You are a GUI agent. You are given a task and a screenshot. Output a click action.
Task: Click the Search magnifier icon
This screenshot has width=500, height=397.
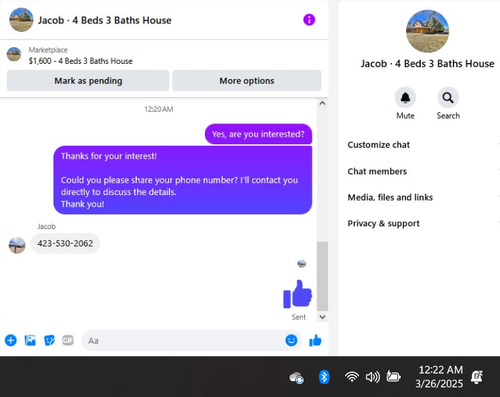[448, 98]
